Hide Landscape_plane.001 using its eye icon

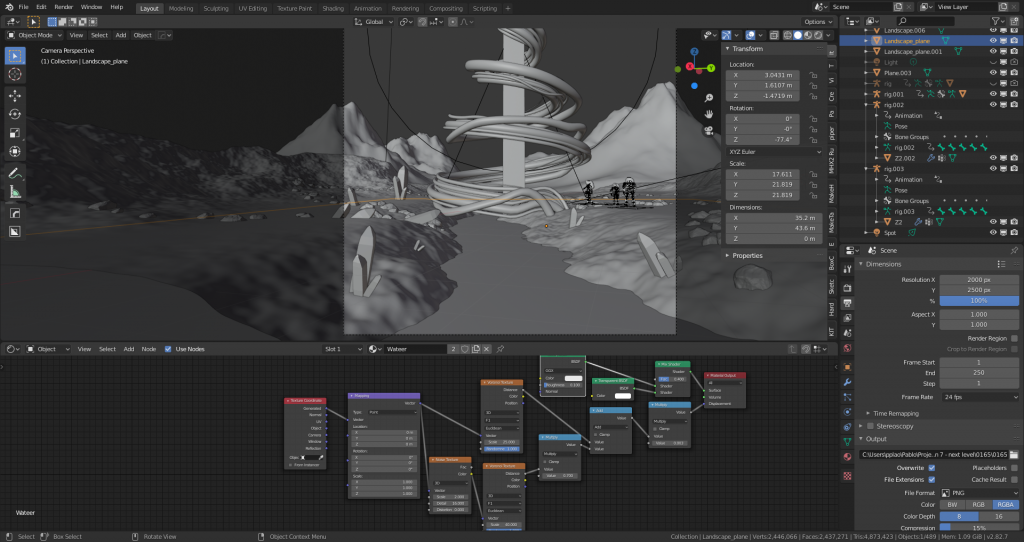click(x=991, y=51)
